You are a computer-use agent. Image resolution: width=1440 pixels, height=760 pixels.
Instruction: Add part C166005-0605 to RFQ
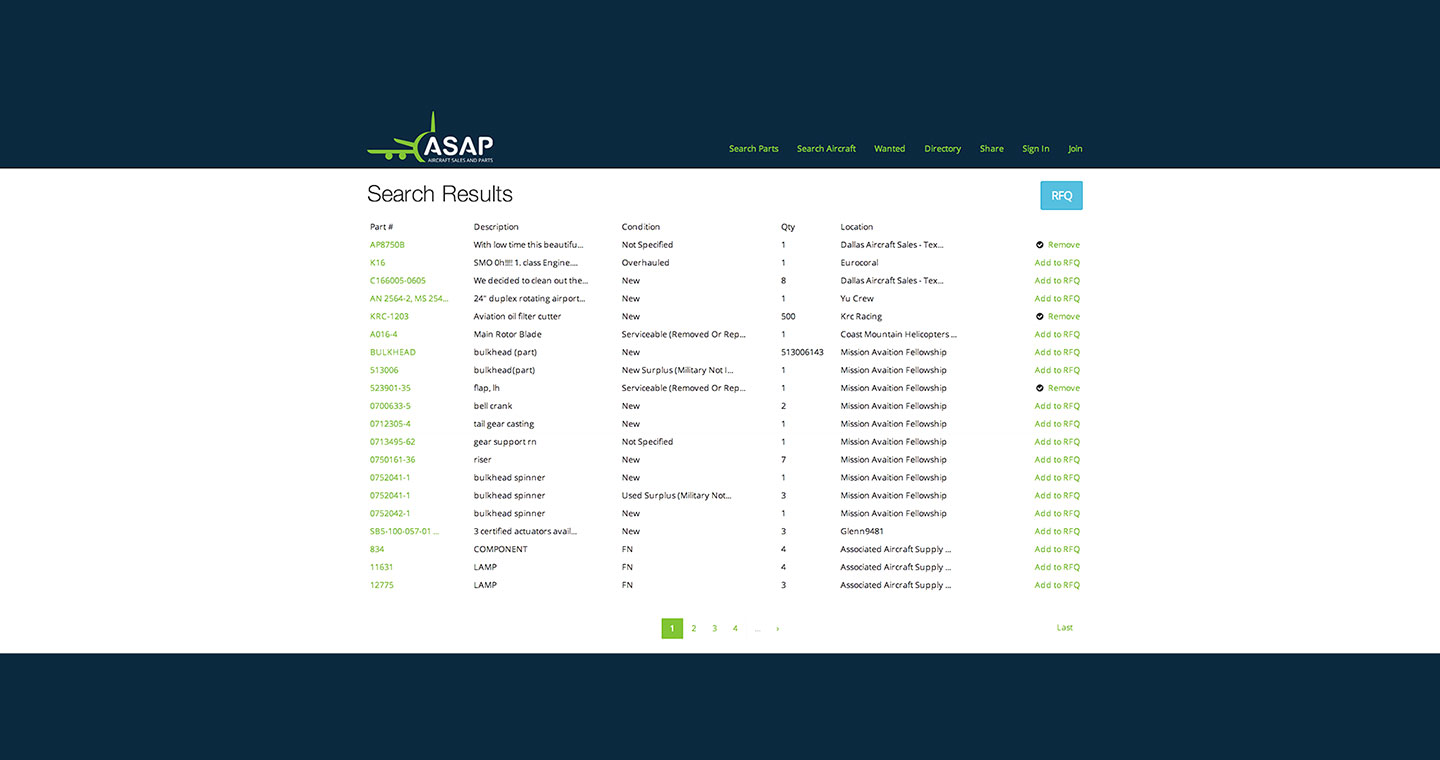click(x=1057, y=281)
